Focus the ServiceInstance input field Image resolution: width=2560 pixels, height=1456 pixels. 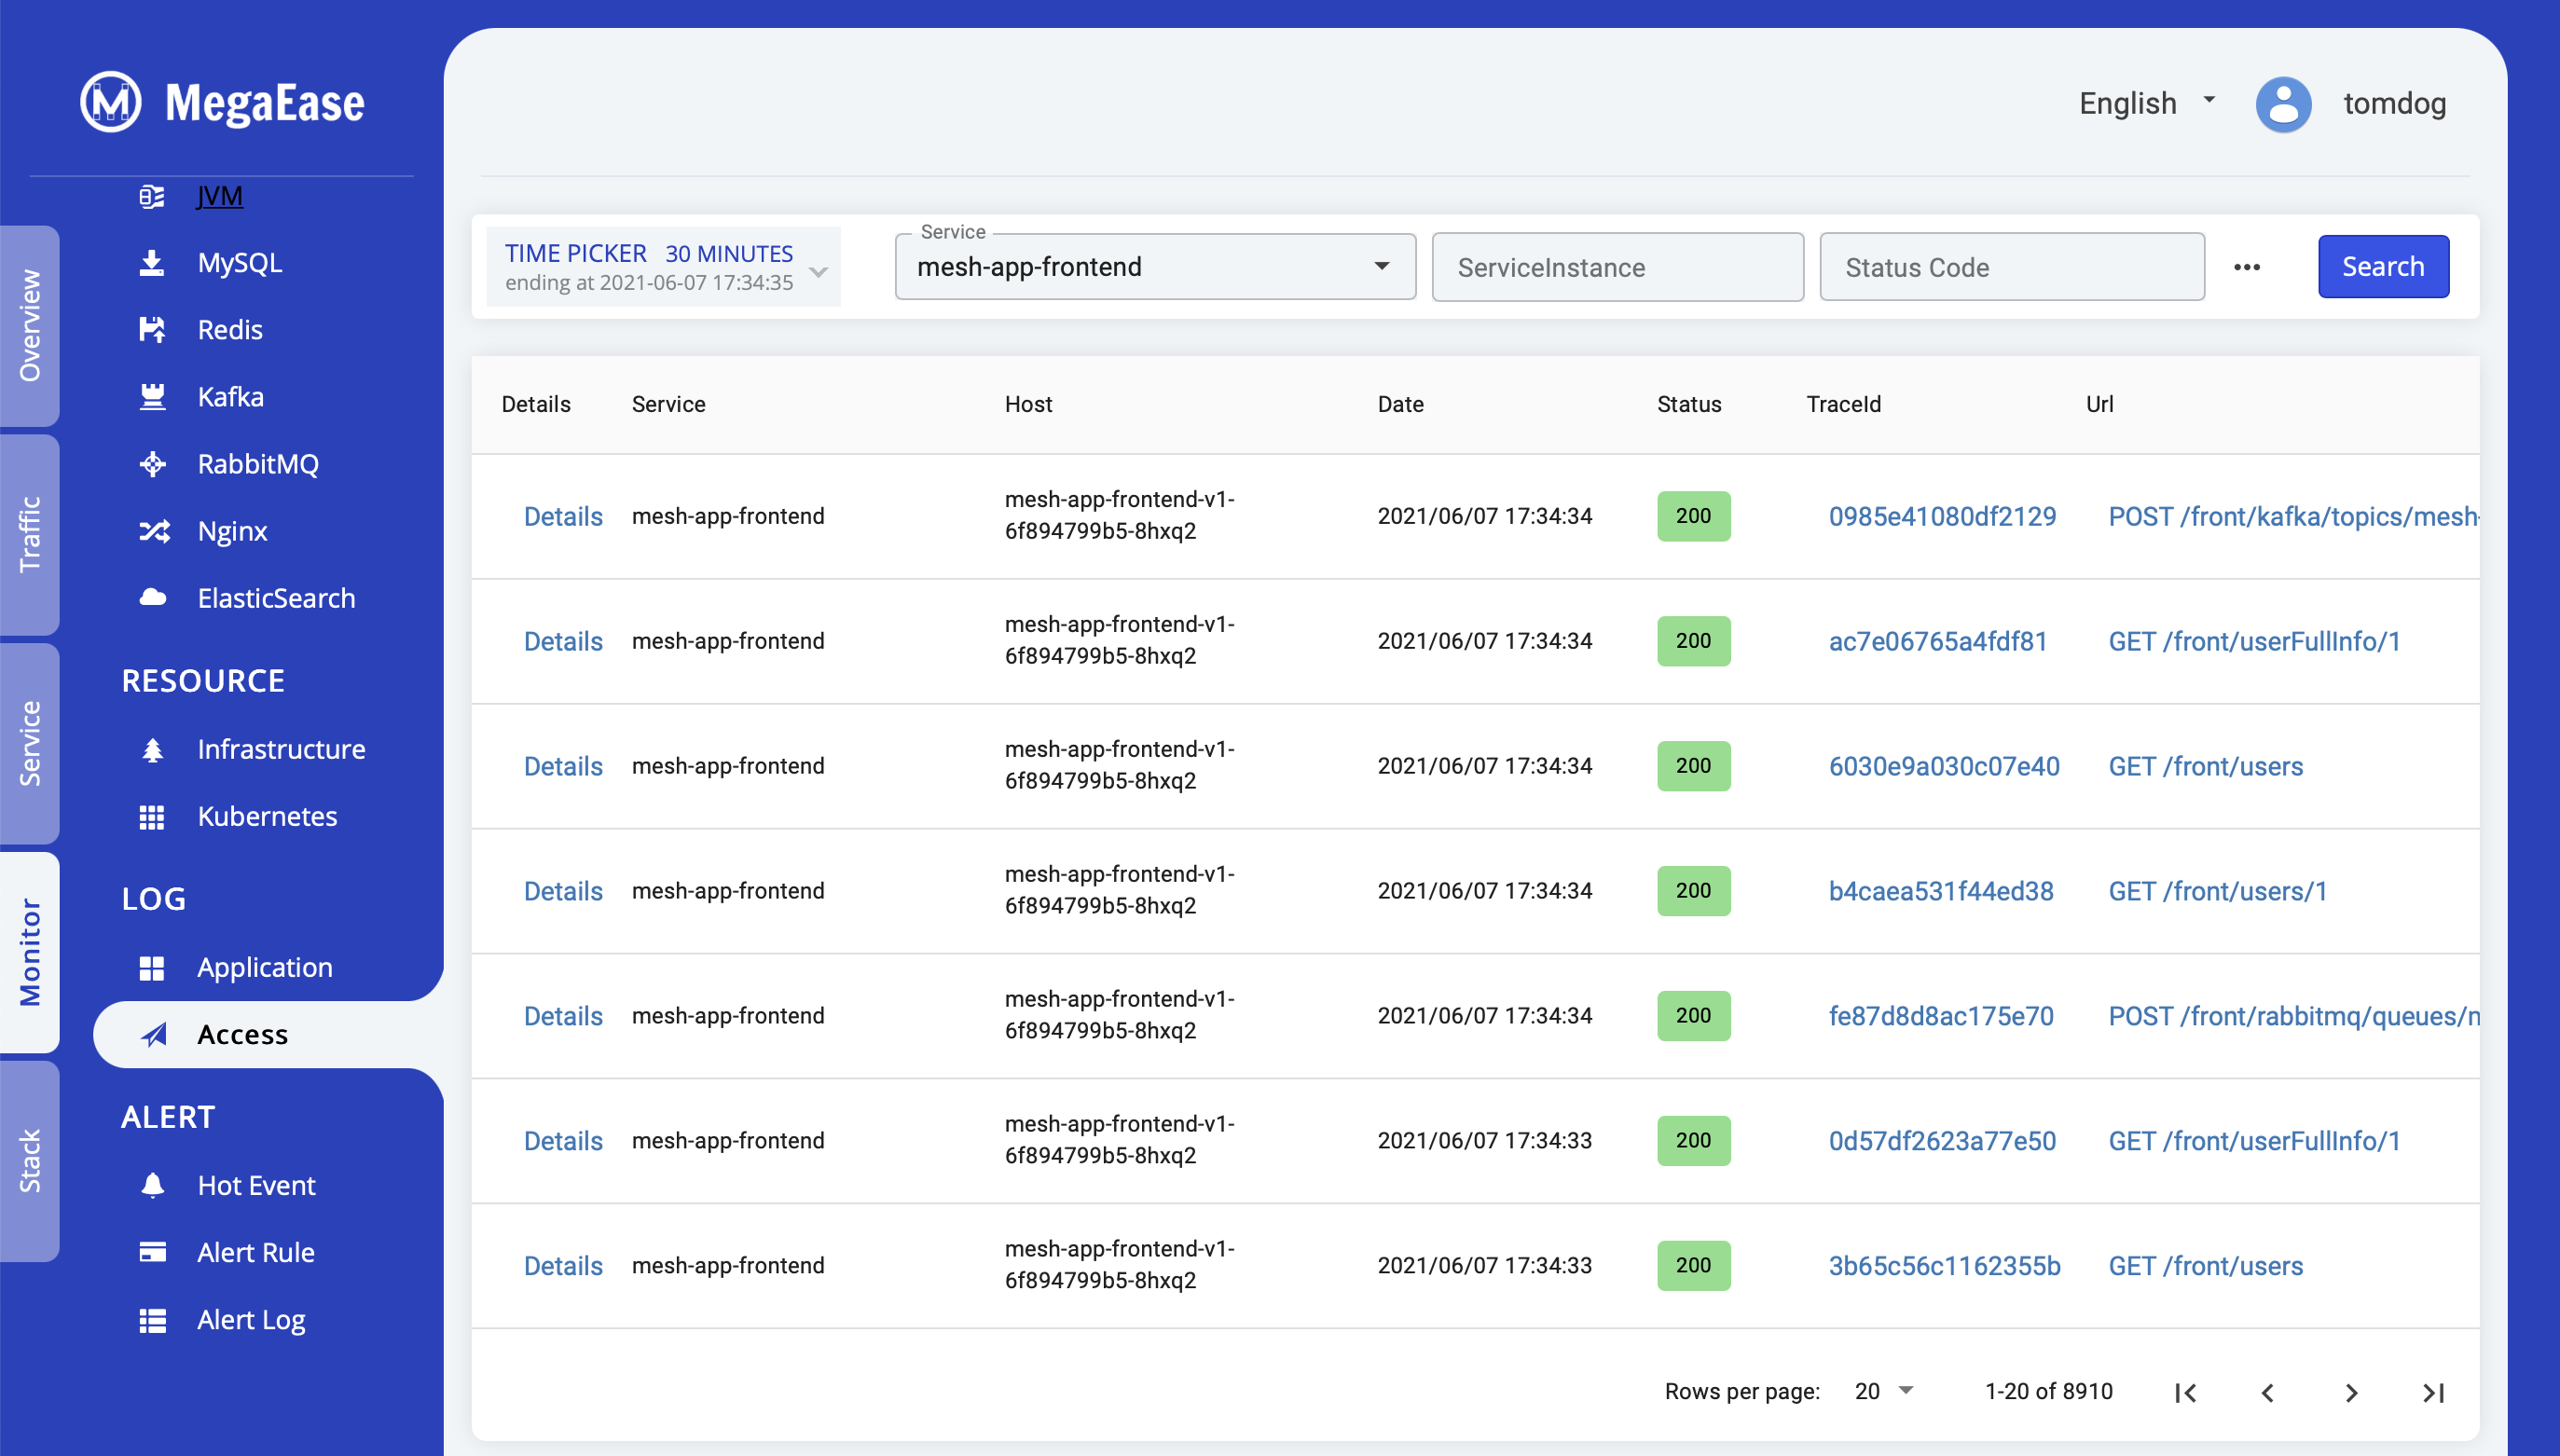point(1617,267)
